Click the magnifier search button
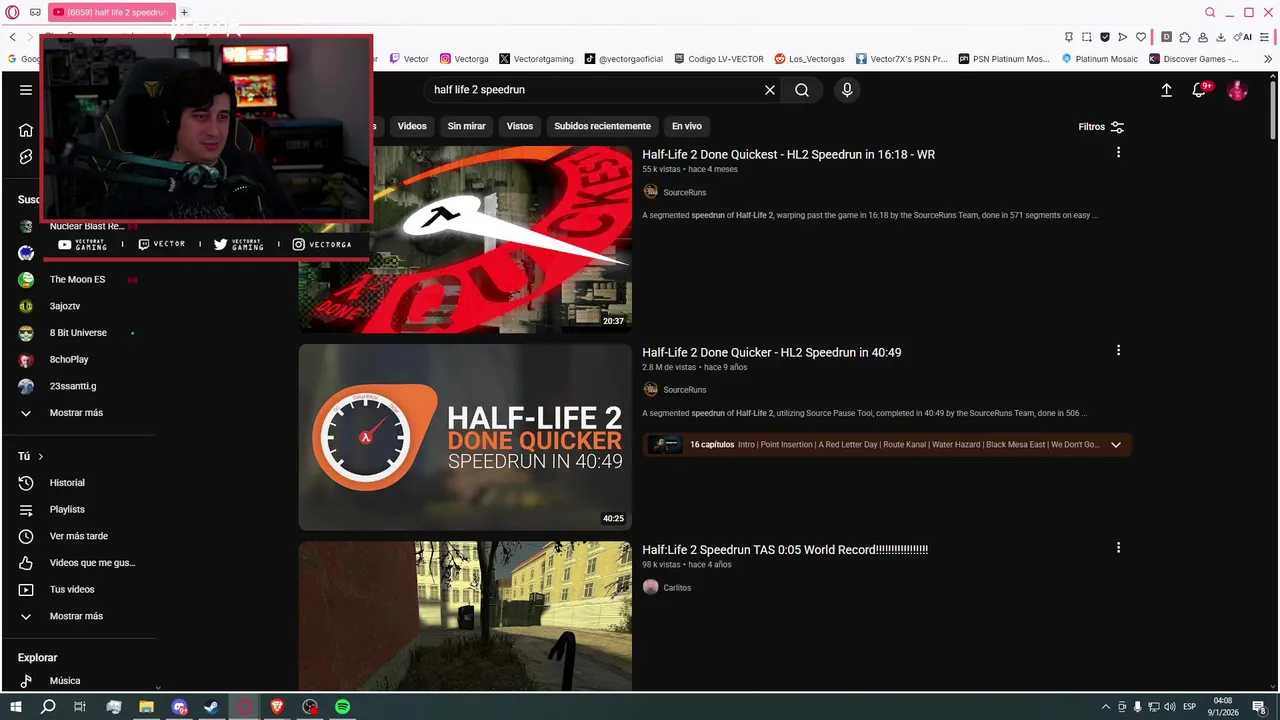Screen dimensions: 1280x720 pos(802,90)
